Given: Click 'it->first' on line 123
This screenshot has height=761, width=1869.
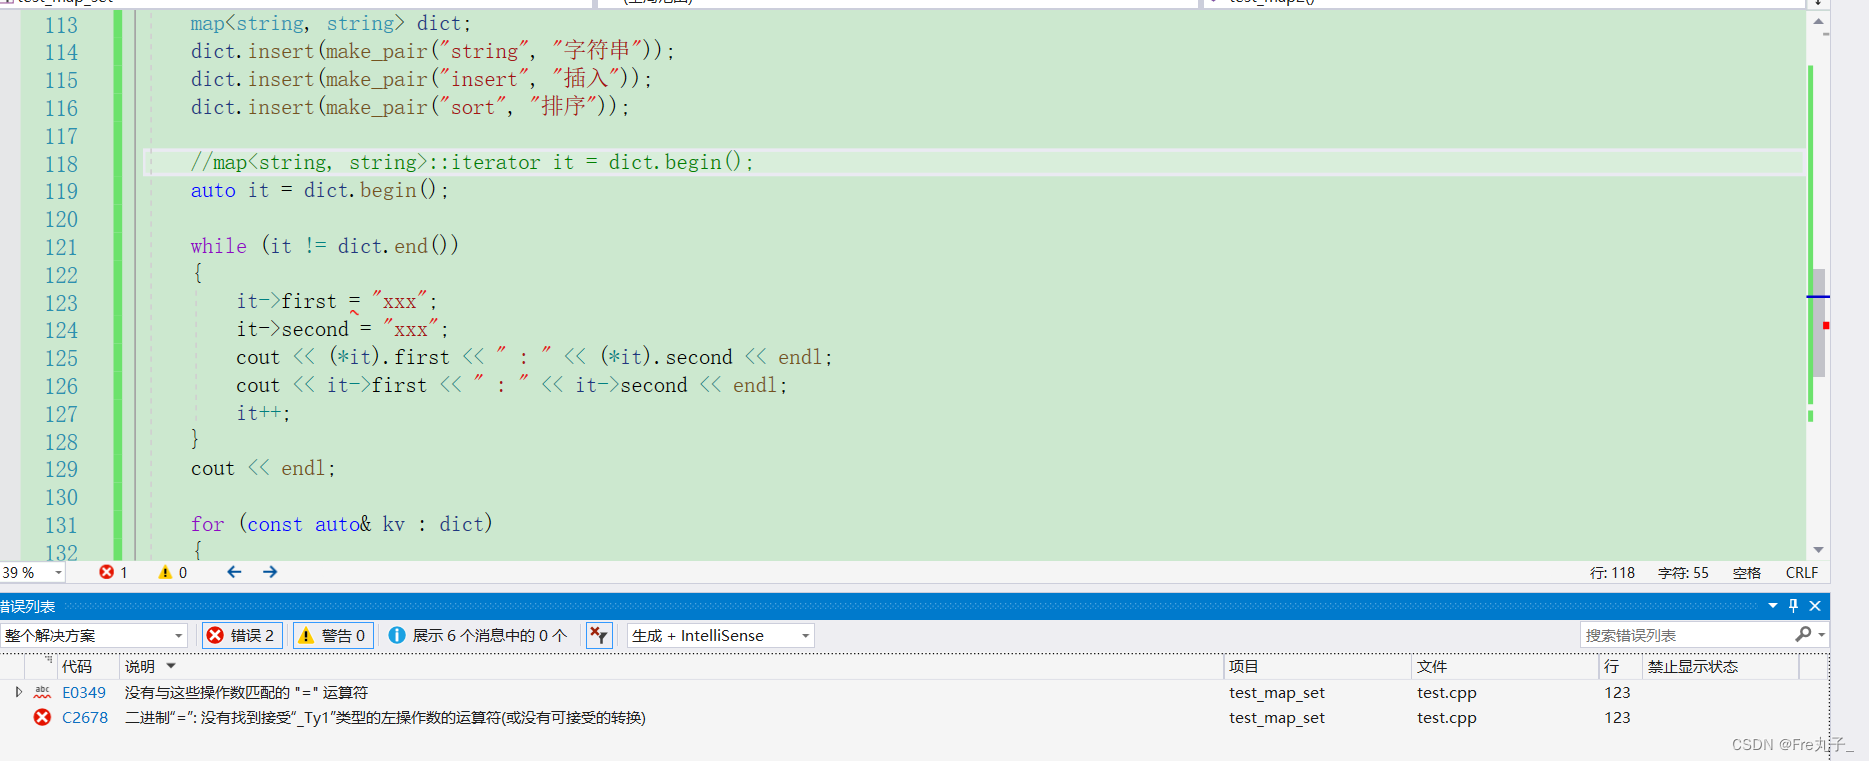Looking at the screenshot, I should coord(286,301).
